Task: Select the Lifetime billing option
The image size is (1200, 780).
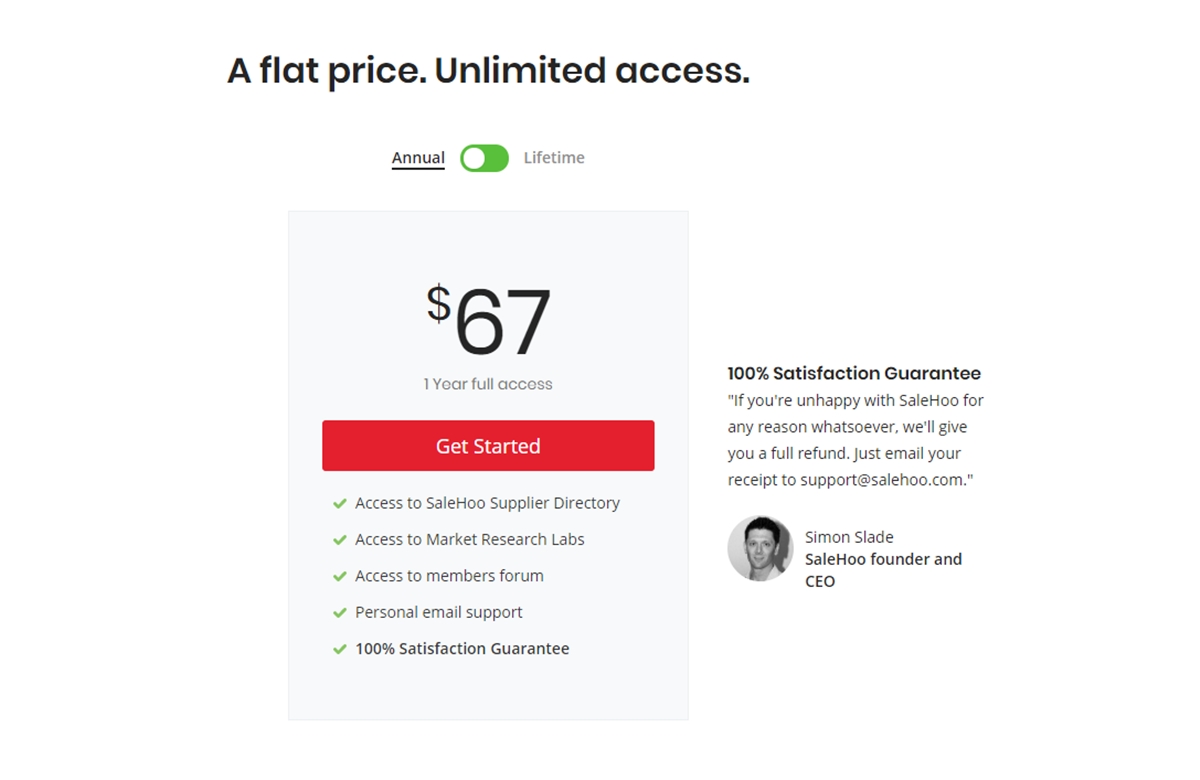Action: coord(554,158)
